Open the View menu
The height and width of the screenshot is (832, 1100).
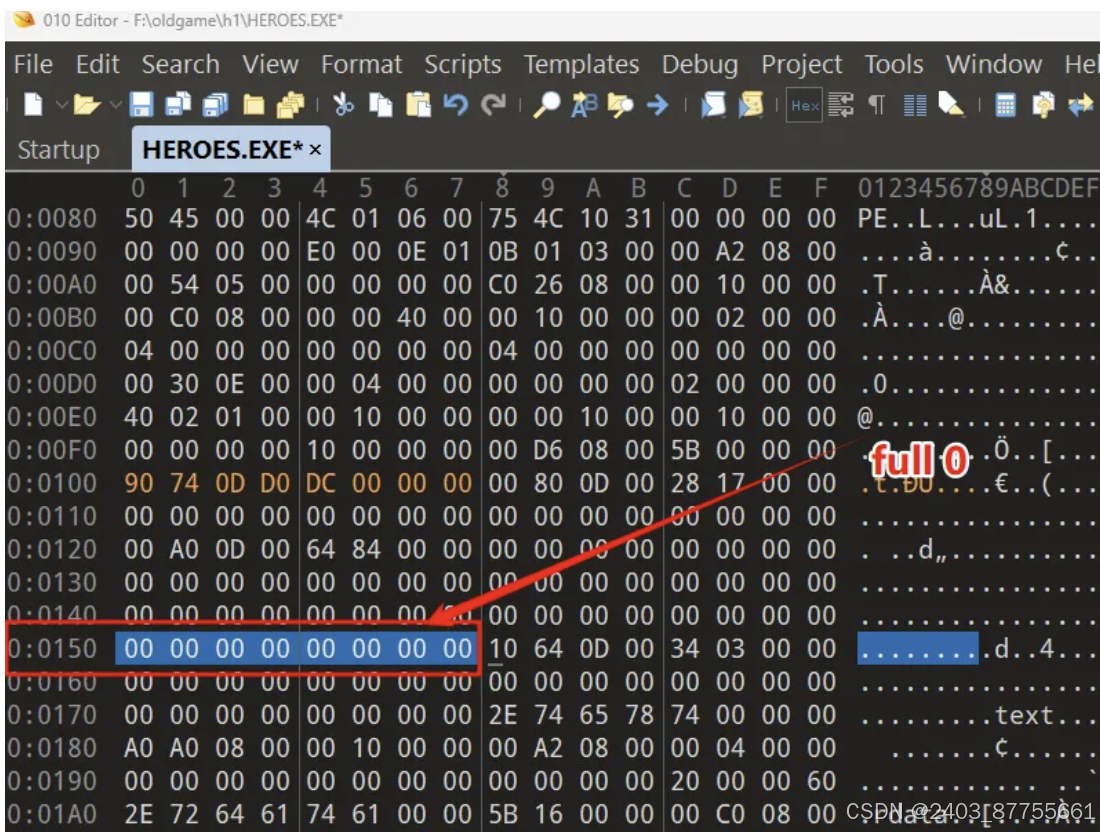270,65
